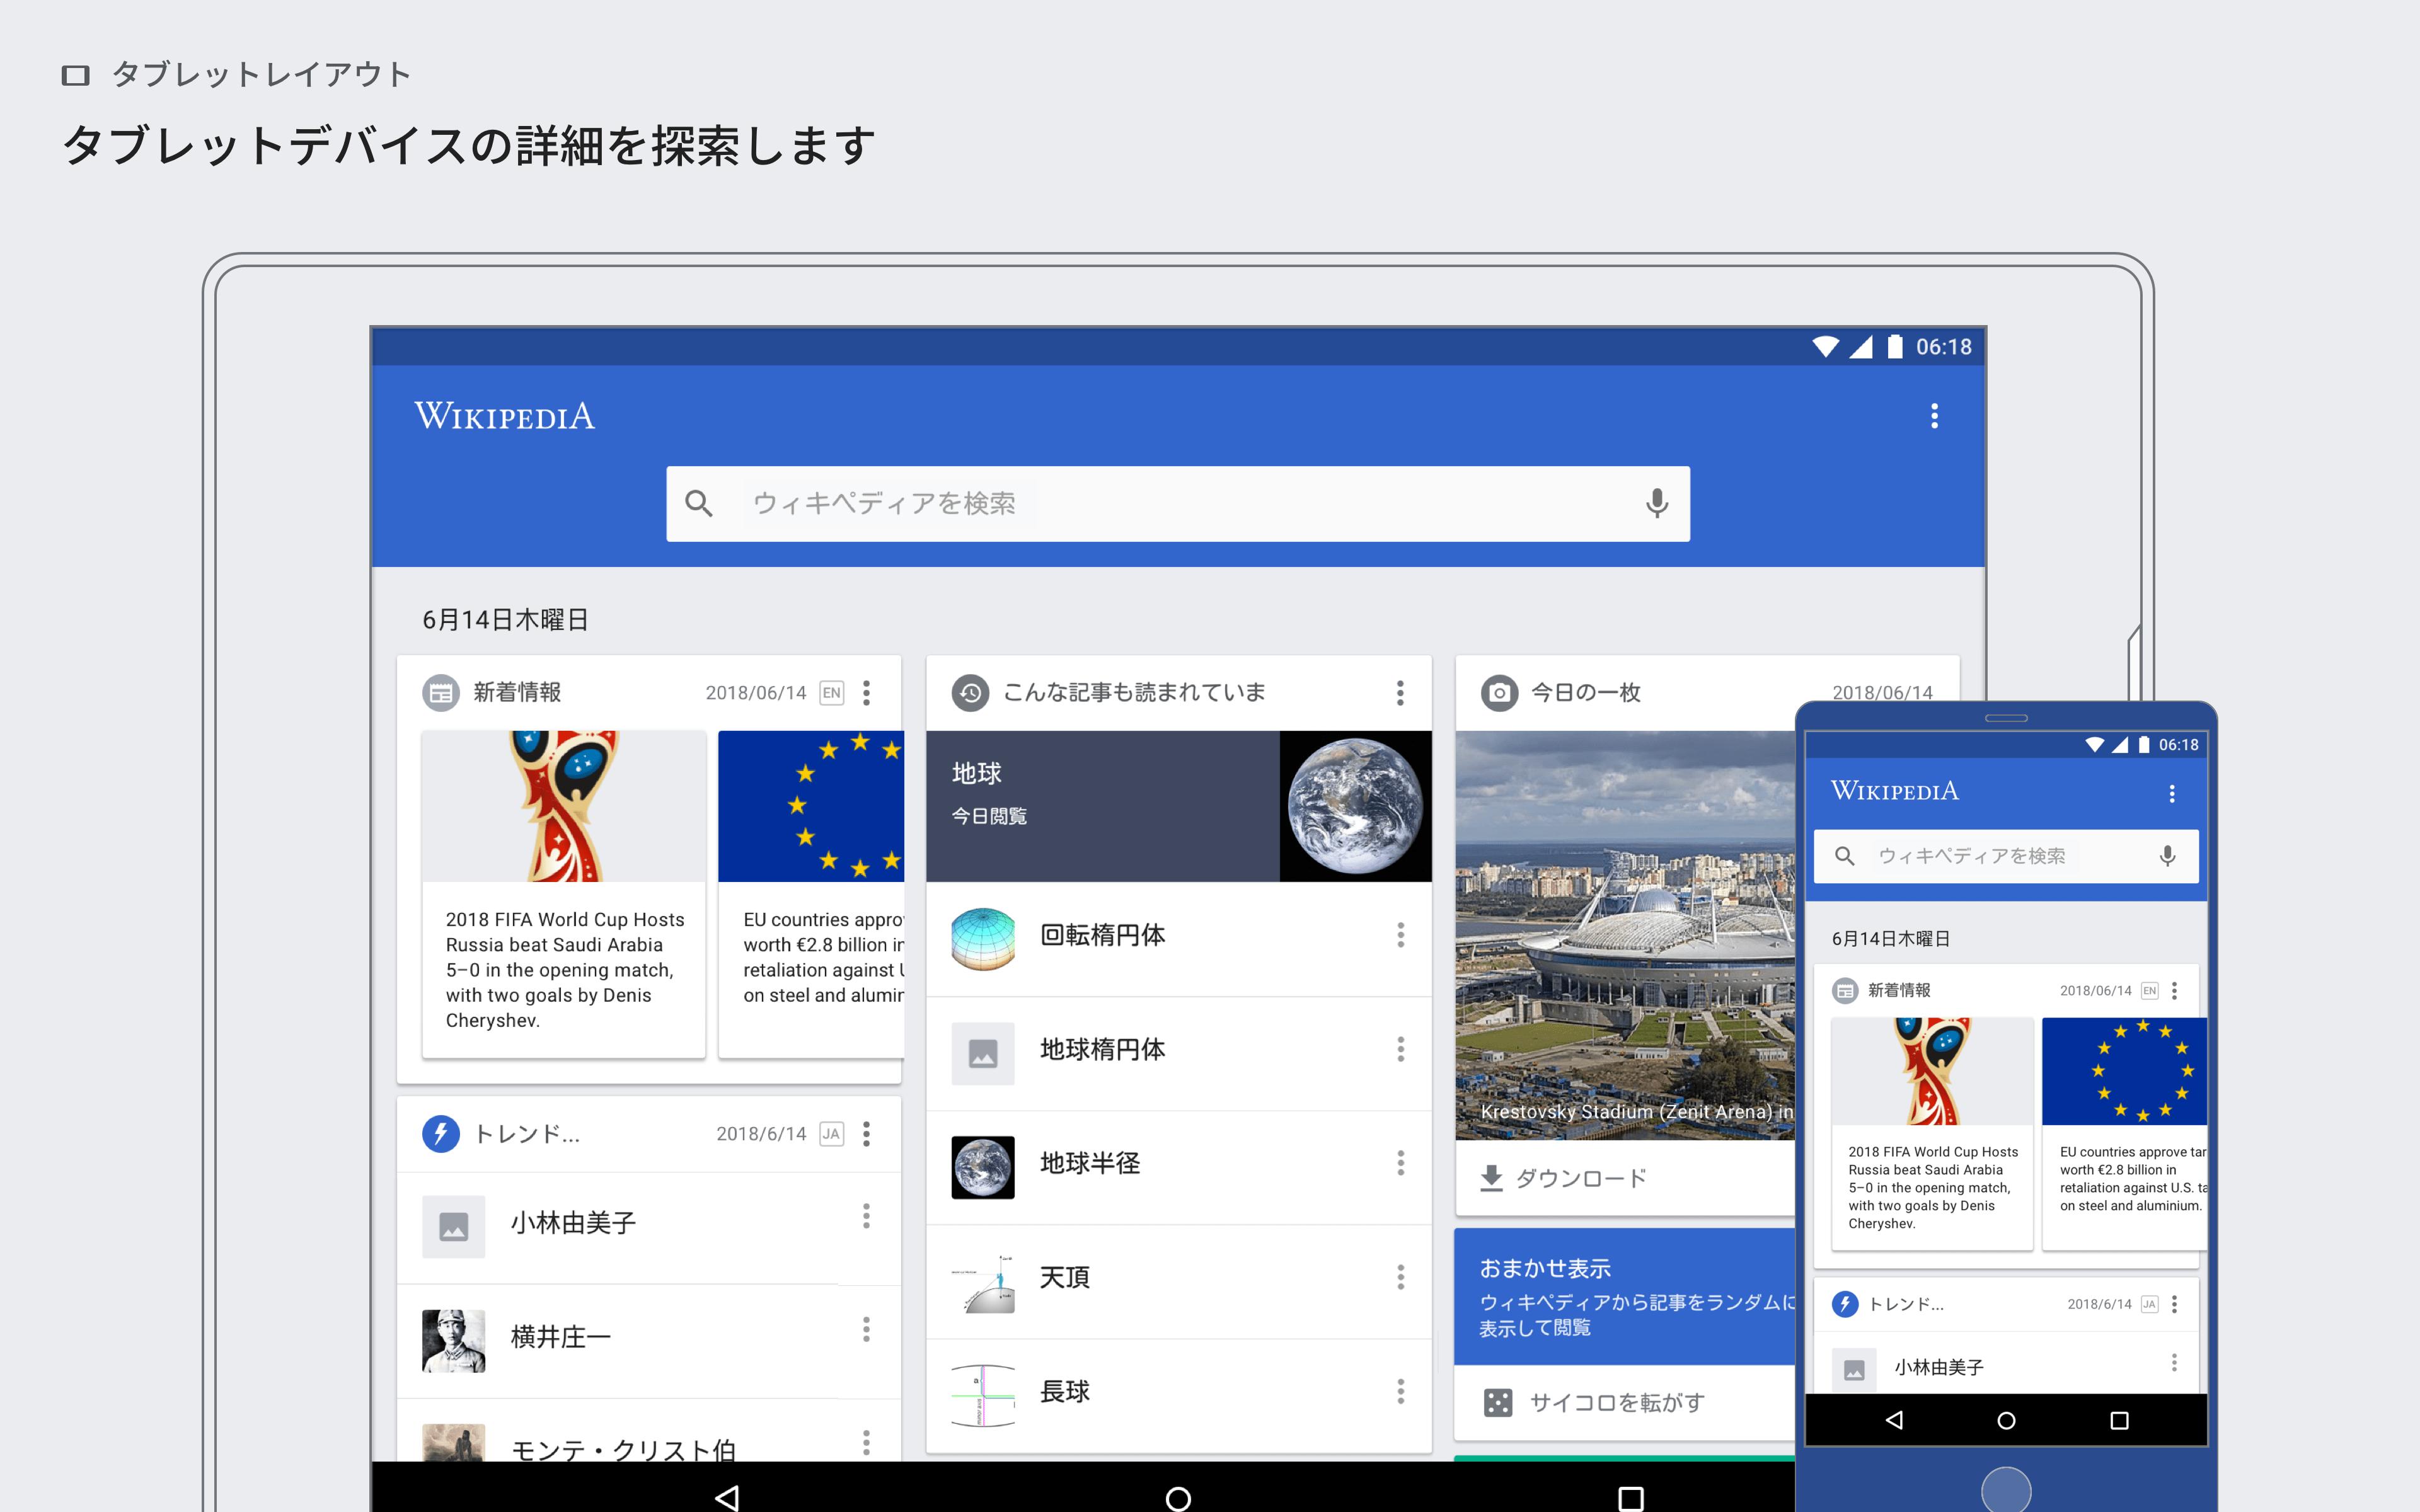Tap the phone Android back button
The width and height of the screenshot is (2420, 1512).
[1894, 1420]
